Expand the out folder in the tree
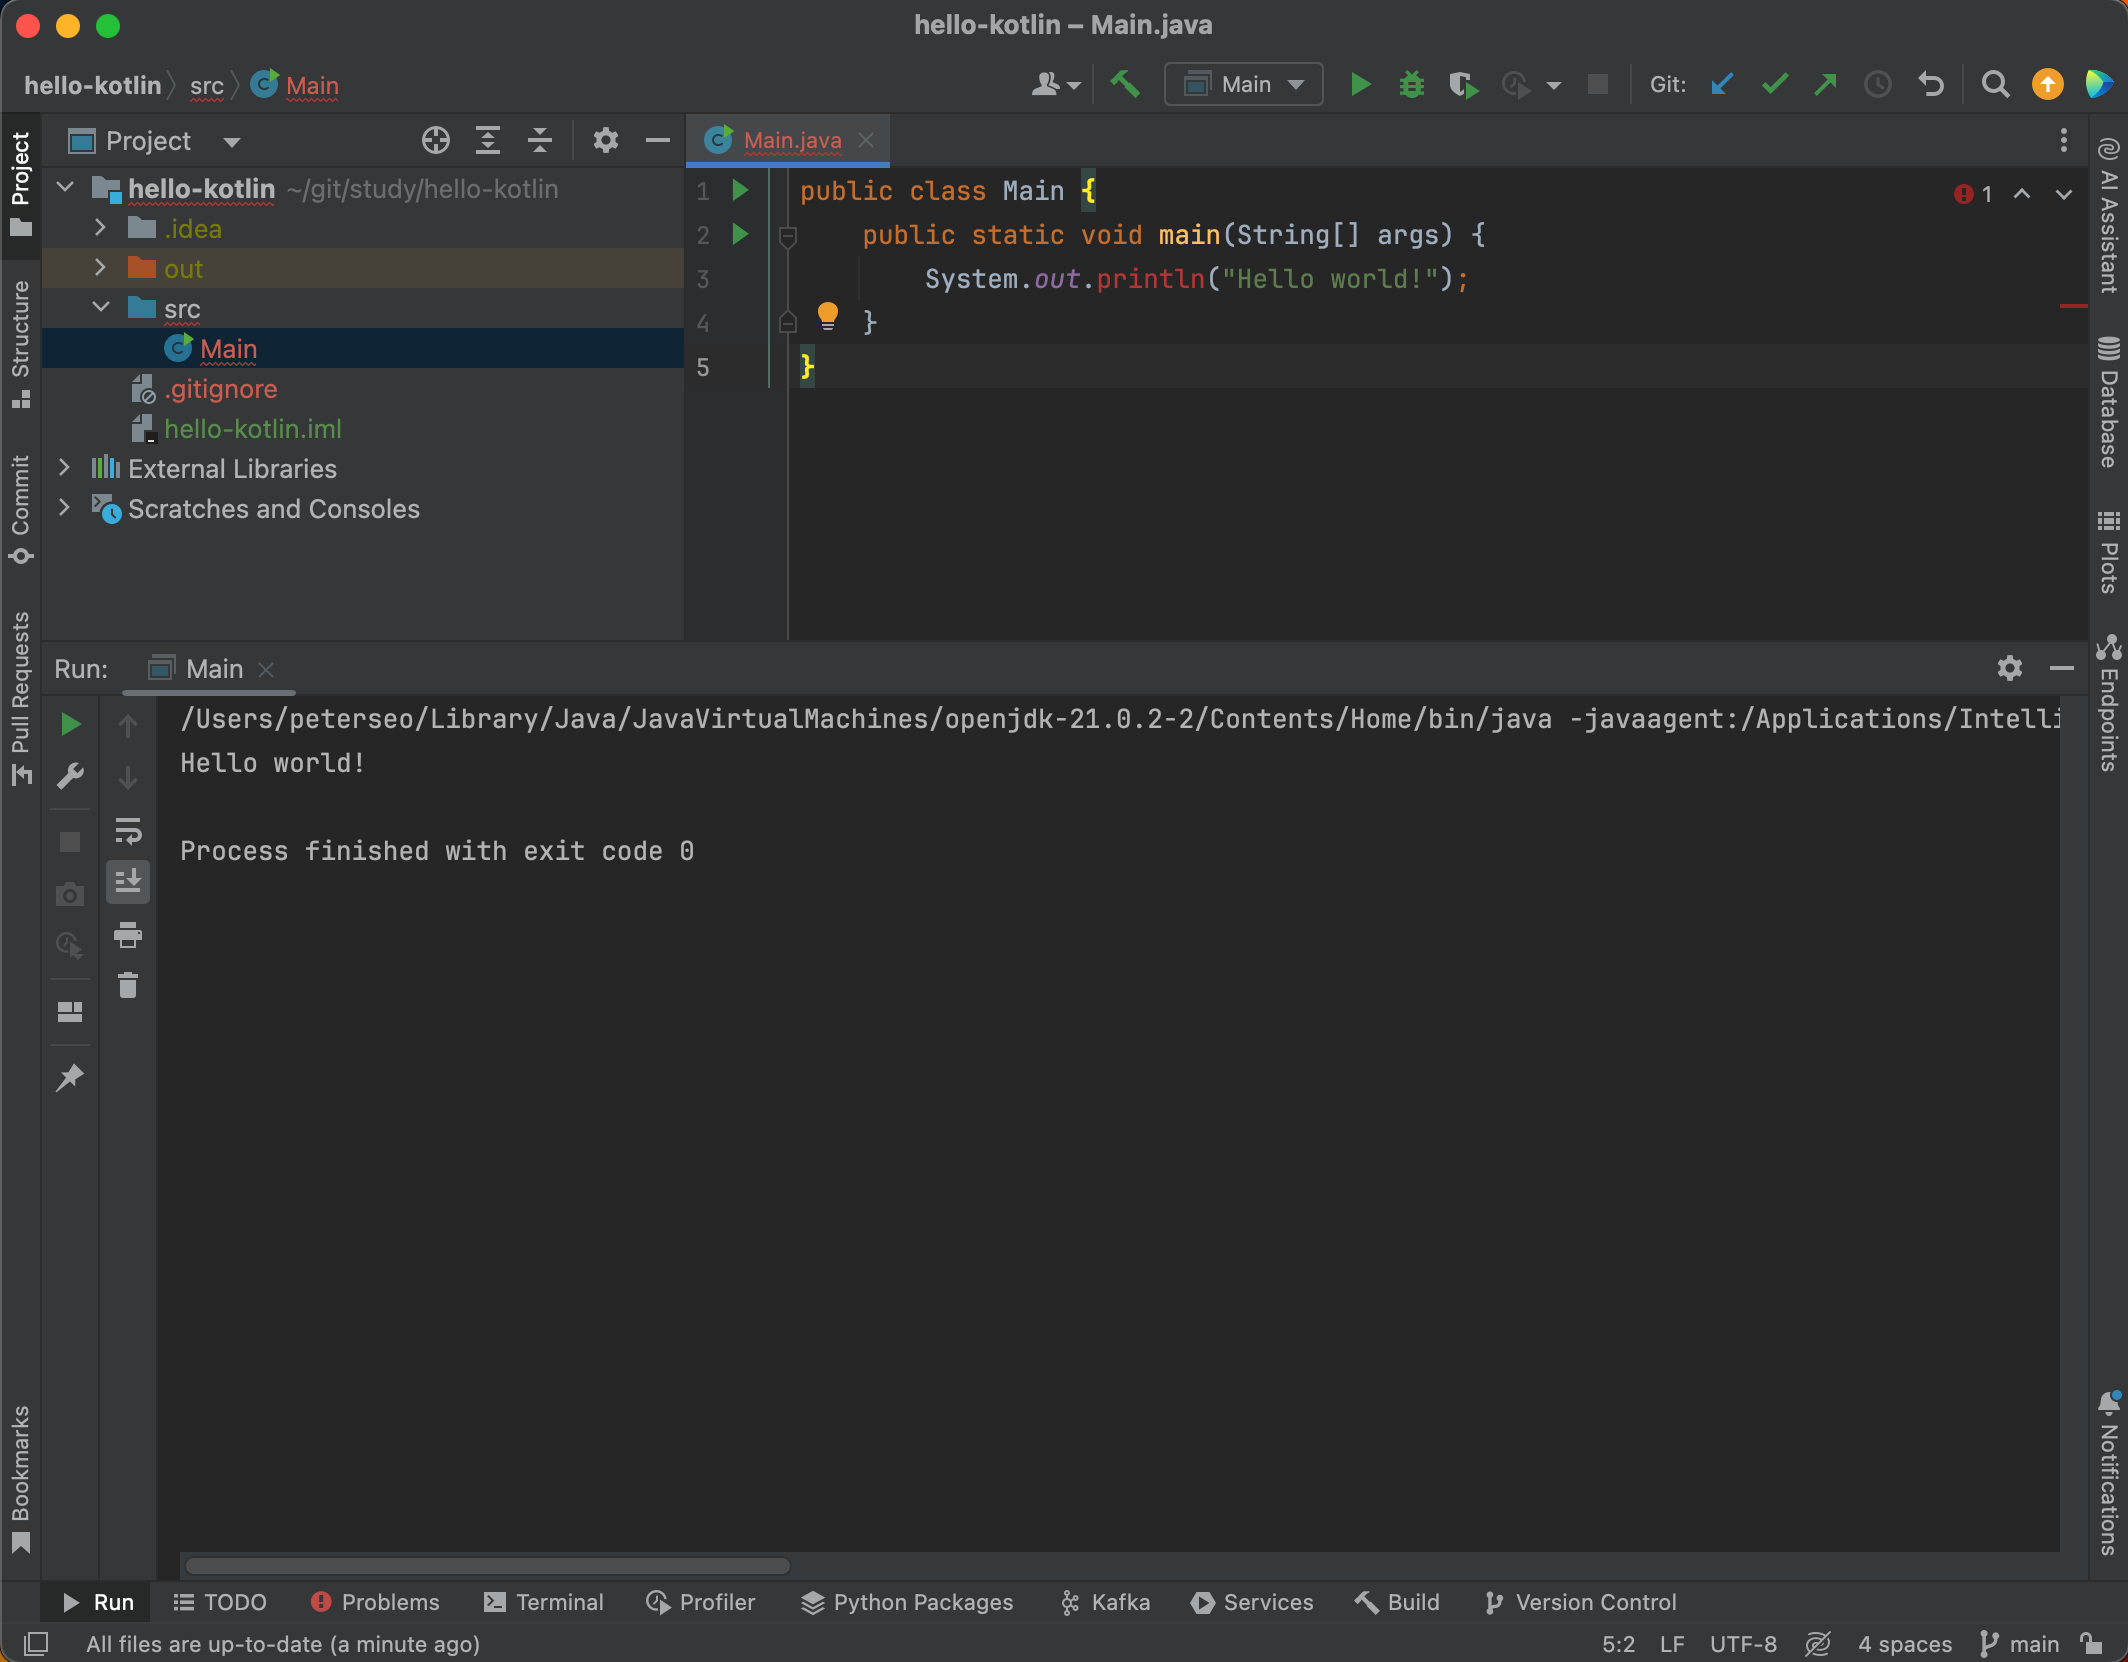The image size is (2128, 1662). pos(100,268)
